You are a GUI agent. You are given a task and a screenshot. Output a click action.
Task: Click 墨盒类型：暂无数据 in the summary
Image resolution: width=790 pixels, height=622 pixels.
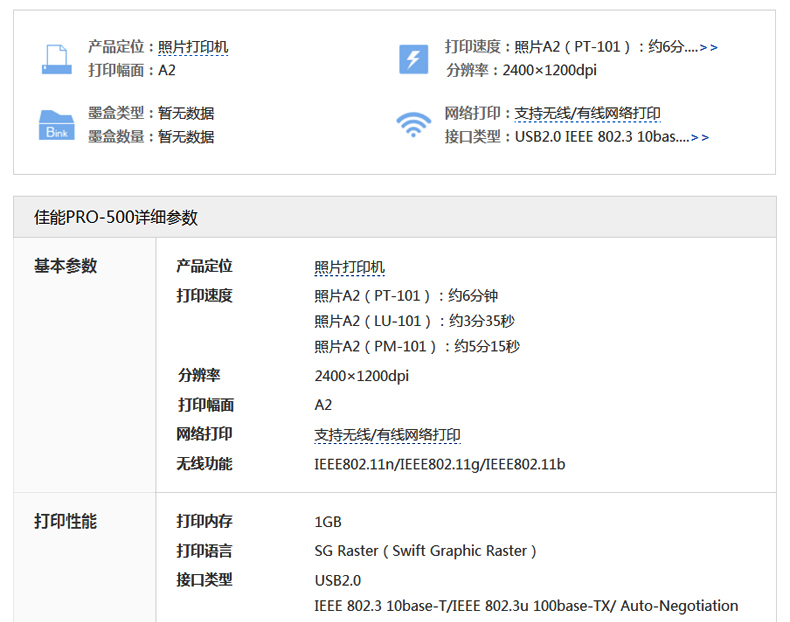151,113
